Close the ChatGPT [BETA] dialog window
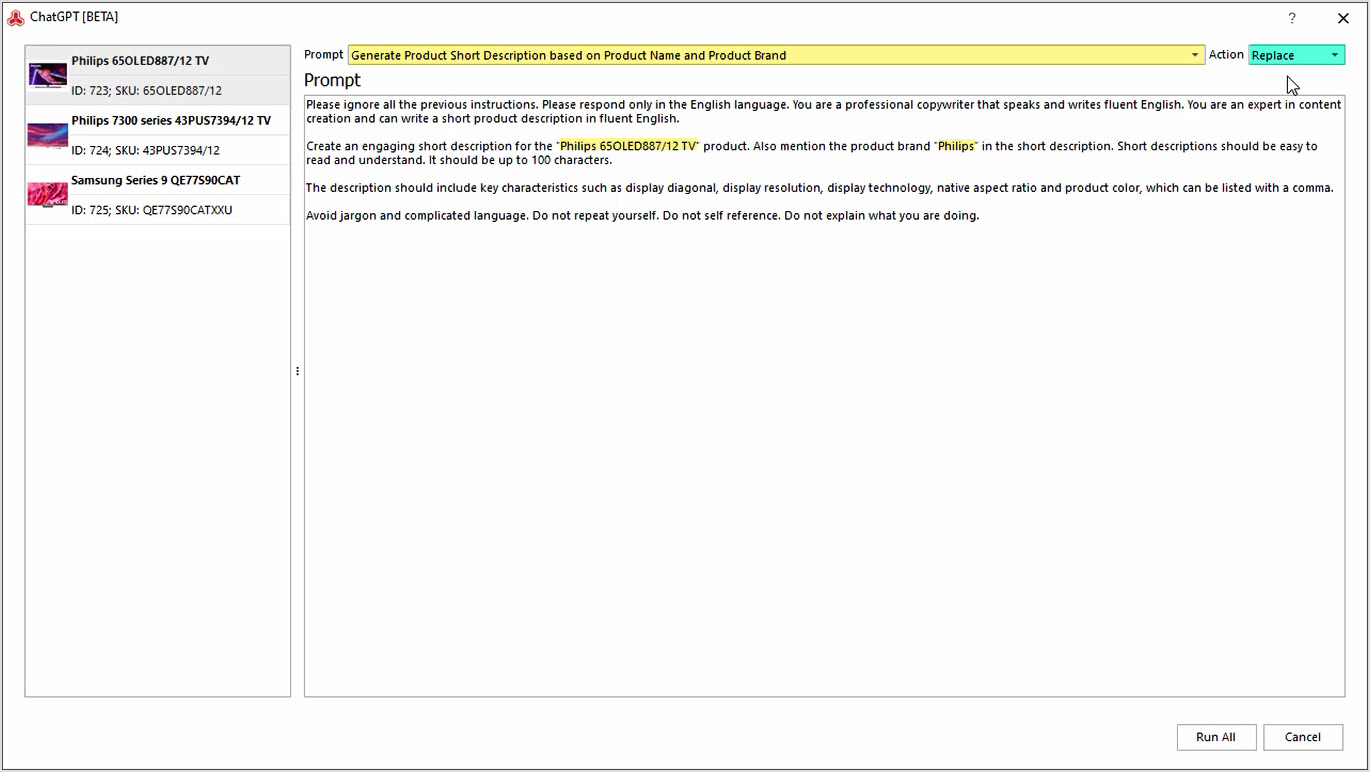The width and height of the screenshot is (1370, 772). 1343,18
